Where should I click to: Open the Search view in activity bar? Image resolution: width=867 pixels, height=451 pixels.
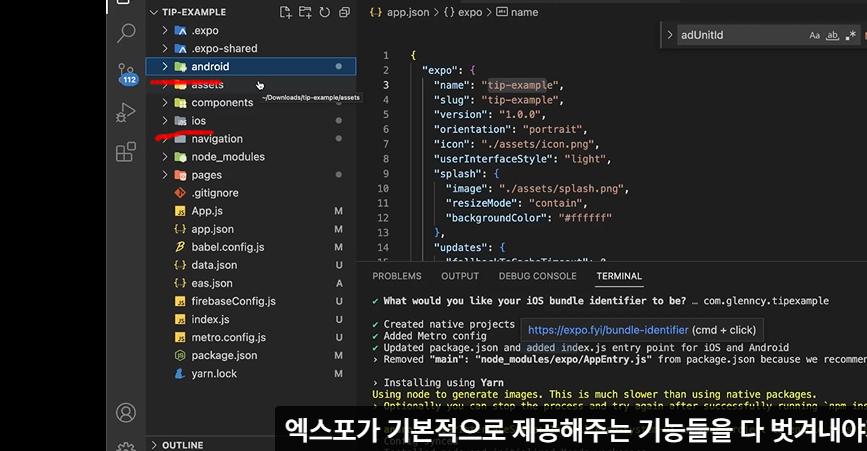coord(126,33)
